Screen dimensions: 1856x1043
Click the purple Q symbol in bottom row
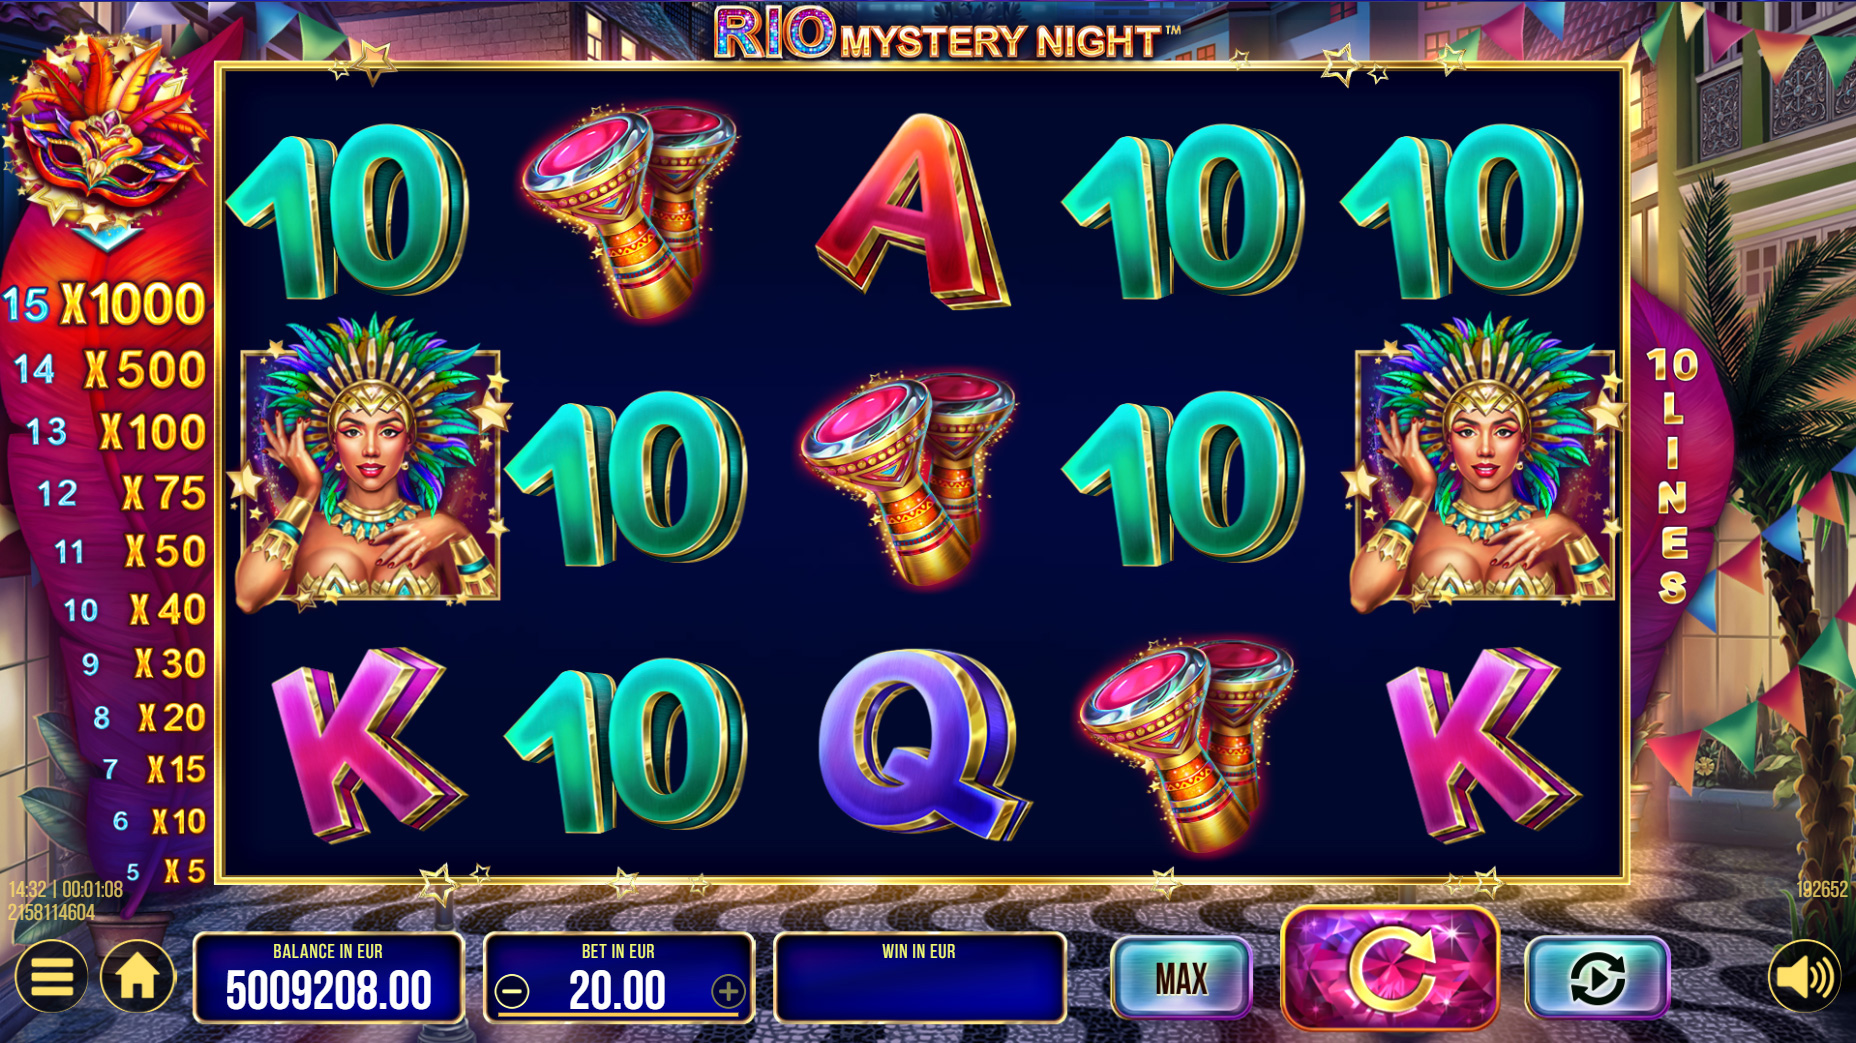coord(923,743)
